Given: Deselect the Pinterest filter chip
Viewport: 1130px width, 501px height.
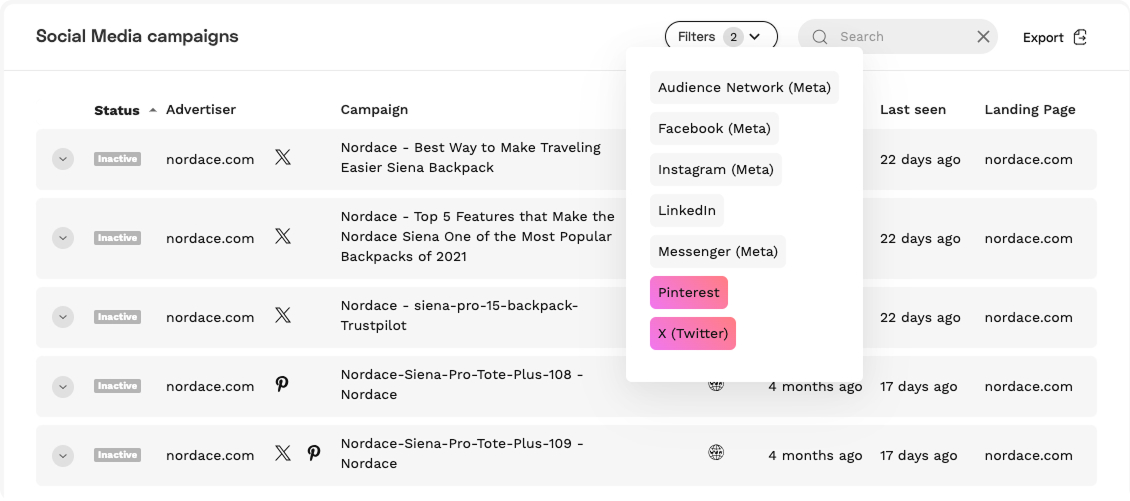Looking at the screenshot, I should [x=688, y=293].
